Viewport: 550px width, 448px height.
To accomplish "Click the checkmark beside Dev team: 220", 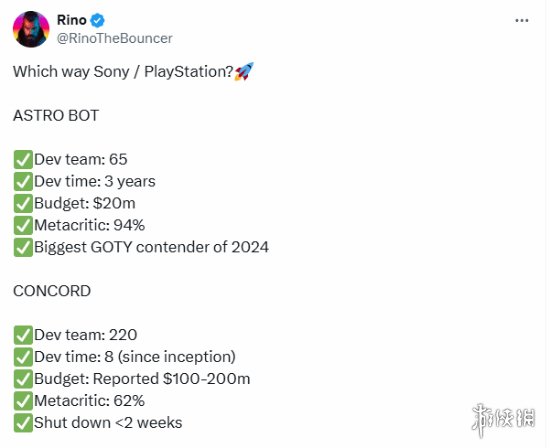I will coord(23,335).
